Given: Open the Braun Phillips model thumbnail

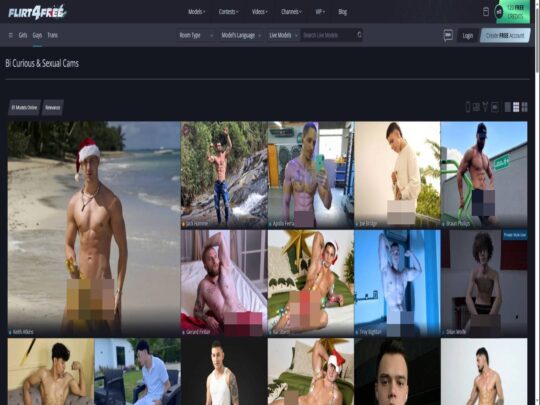Looking at the screenshot, I should point(484,175).
